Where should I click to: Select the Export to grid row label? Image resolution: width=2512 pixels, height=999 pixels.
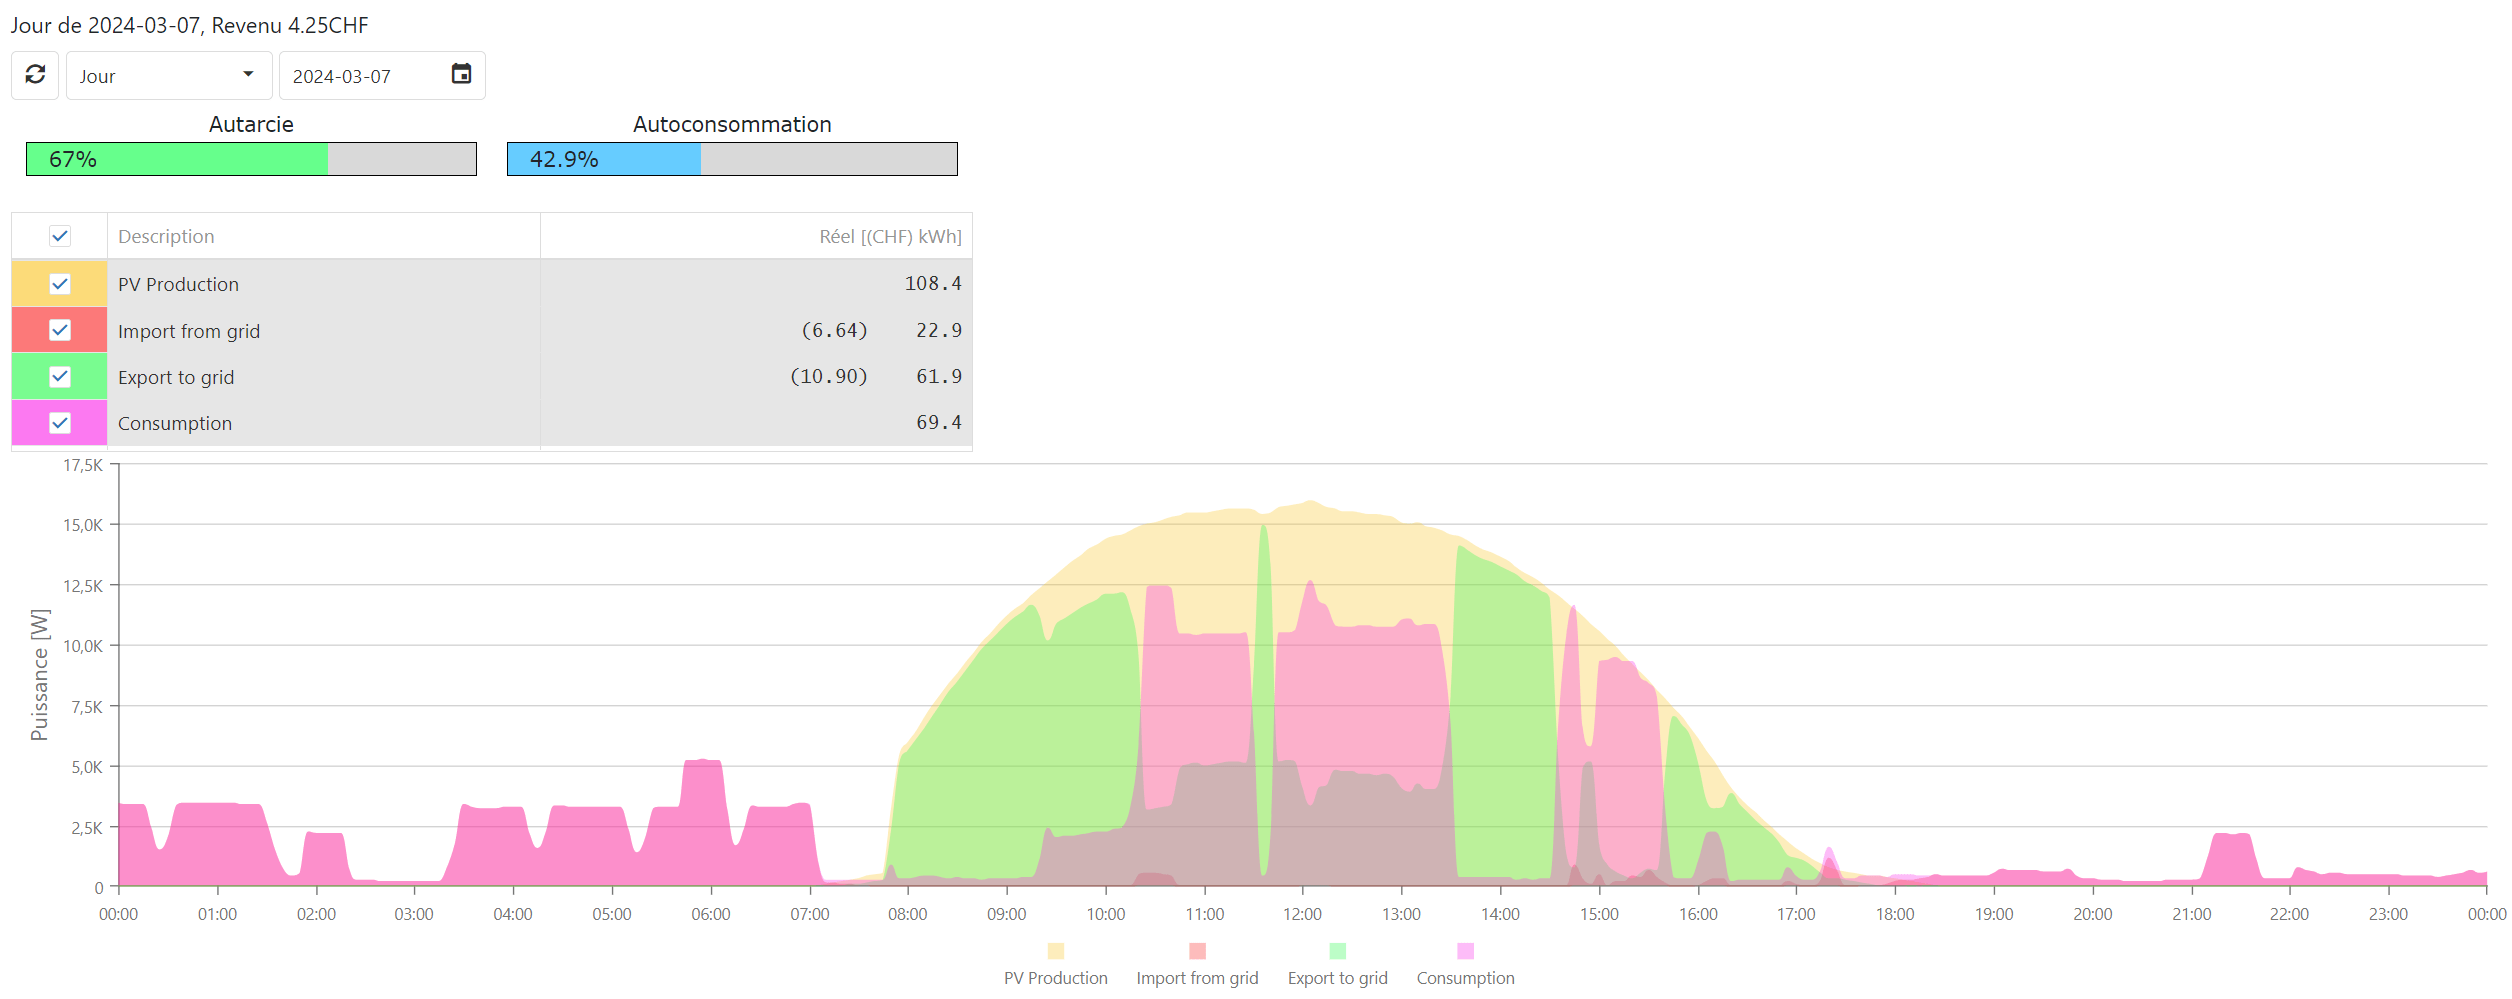point(176,378)
